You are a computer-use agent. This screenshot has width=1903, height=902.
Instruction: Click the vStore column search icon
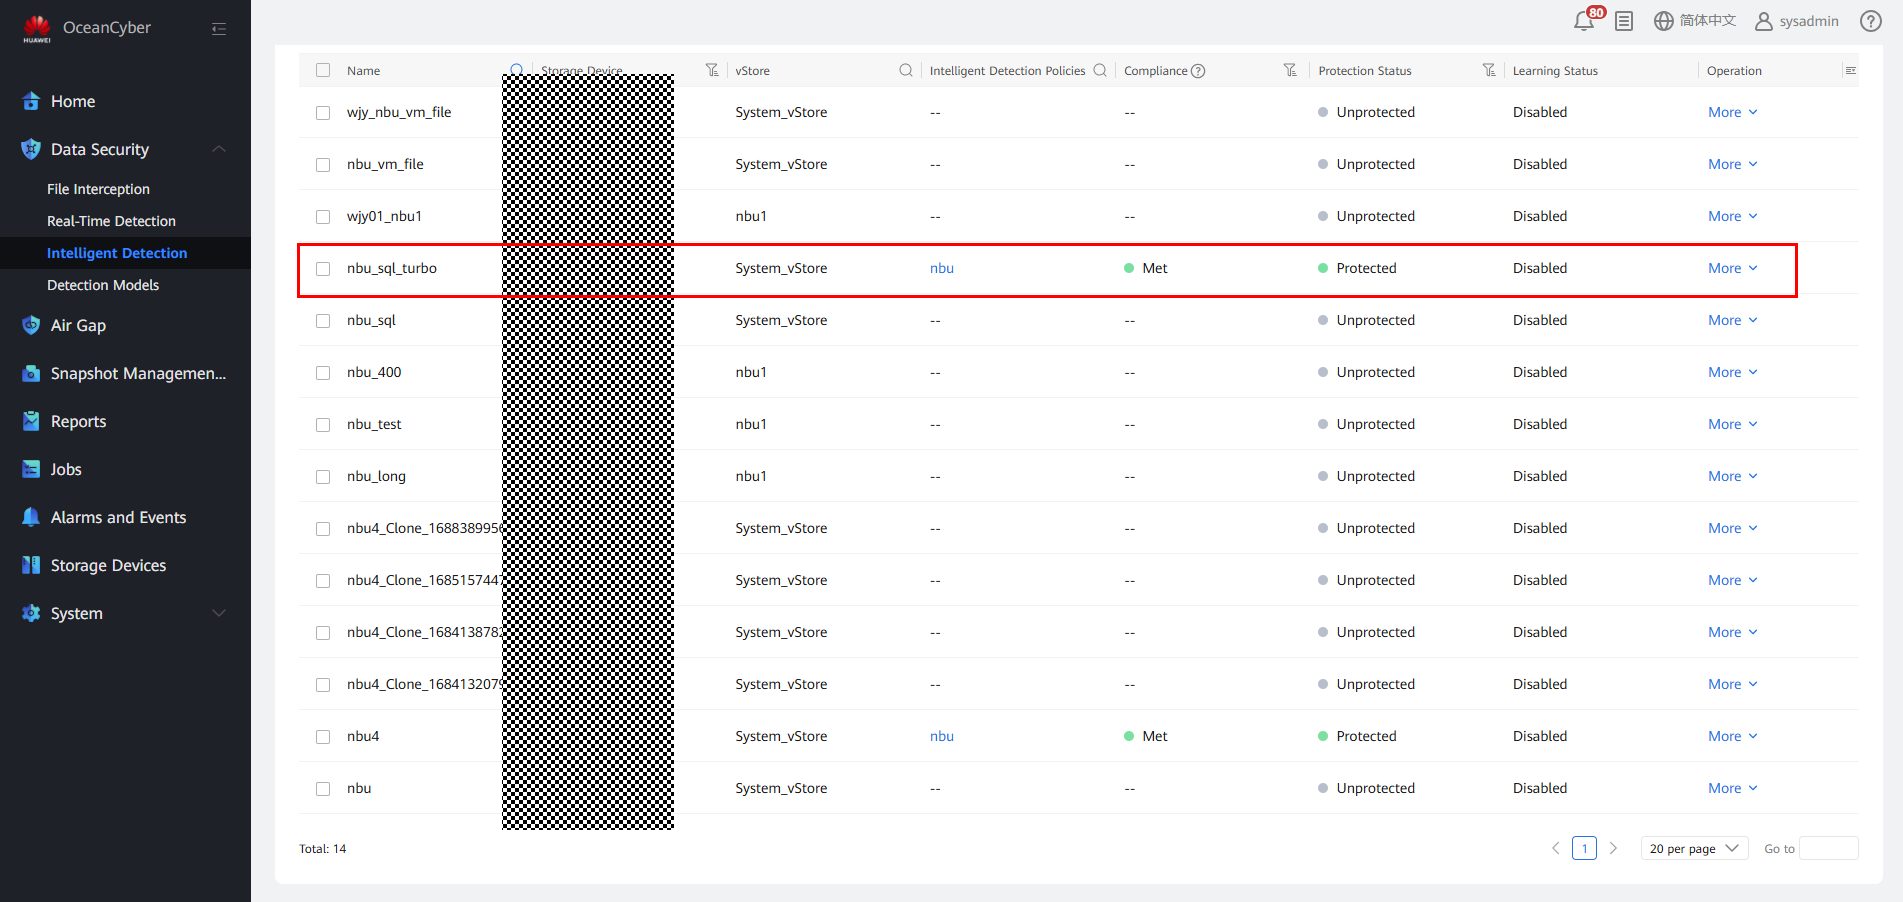905,70
